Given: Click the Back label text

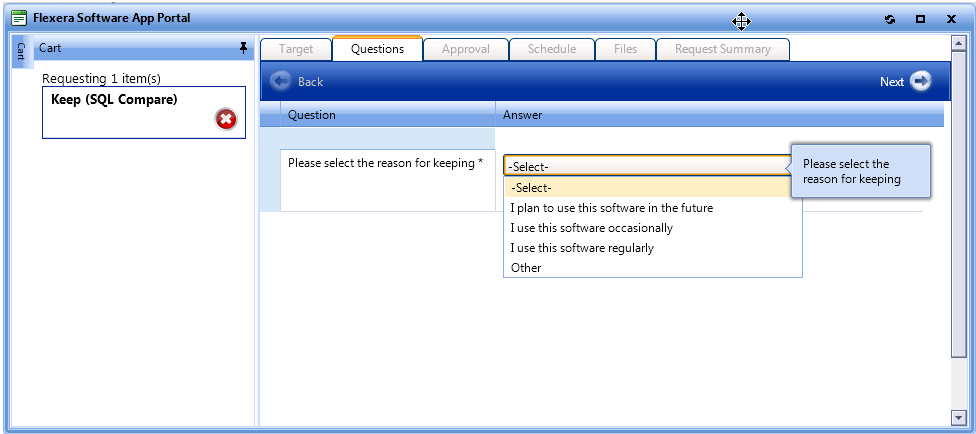Looking at the screenshot, I should coord(310,82).
